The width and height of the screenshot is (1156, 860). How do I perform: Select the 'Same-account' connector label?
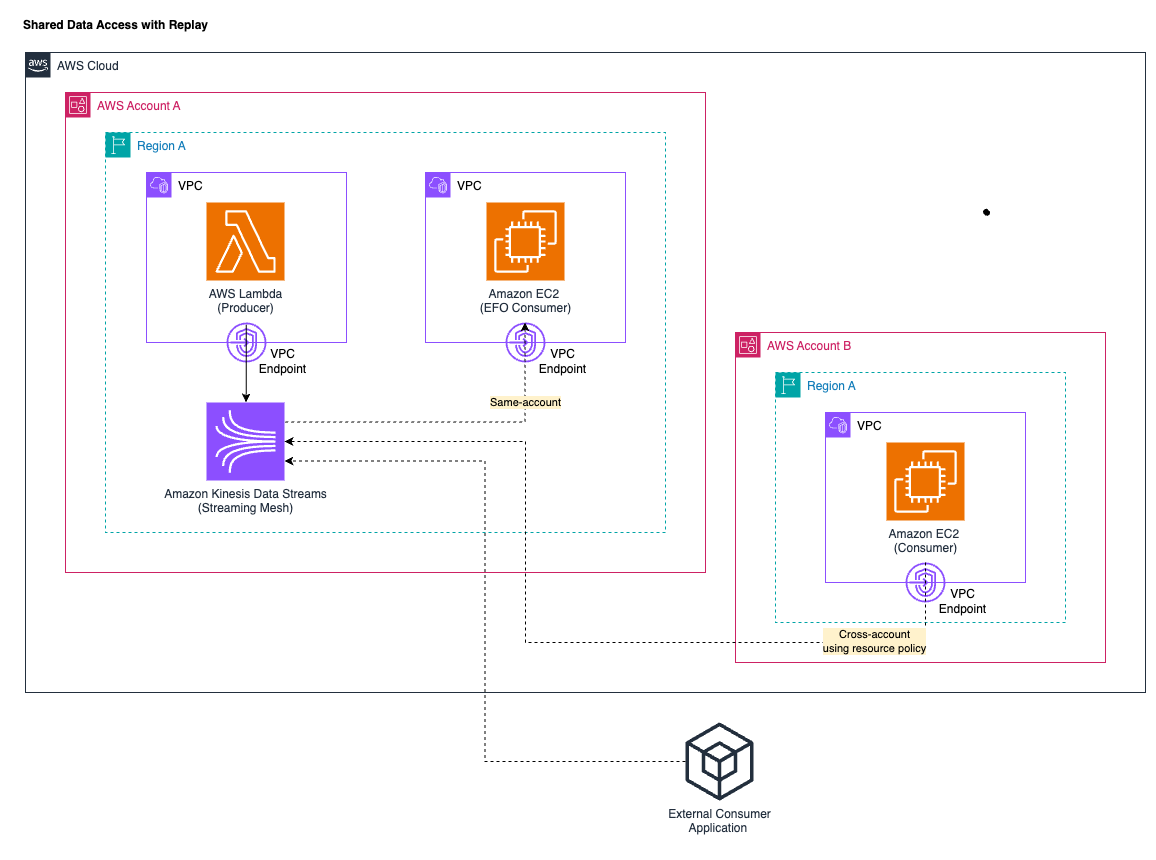pyautogui.click(x=526, y=402)
